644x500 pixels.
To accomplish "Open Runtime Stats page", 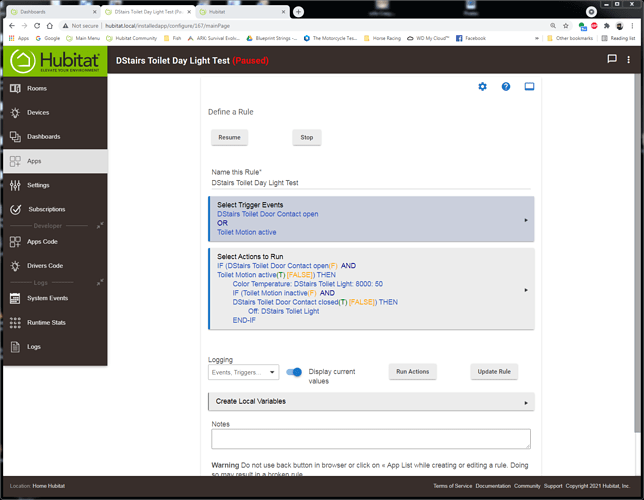I will coord(55,323).
